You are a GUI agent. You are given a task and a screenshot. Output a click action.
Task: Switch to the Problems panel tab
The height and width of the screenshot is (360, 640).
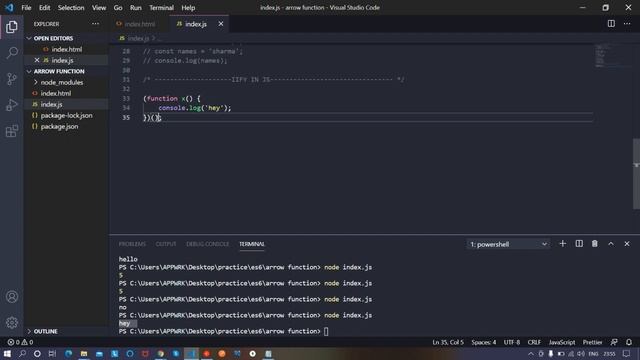tap(132, 244)
